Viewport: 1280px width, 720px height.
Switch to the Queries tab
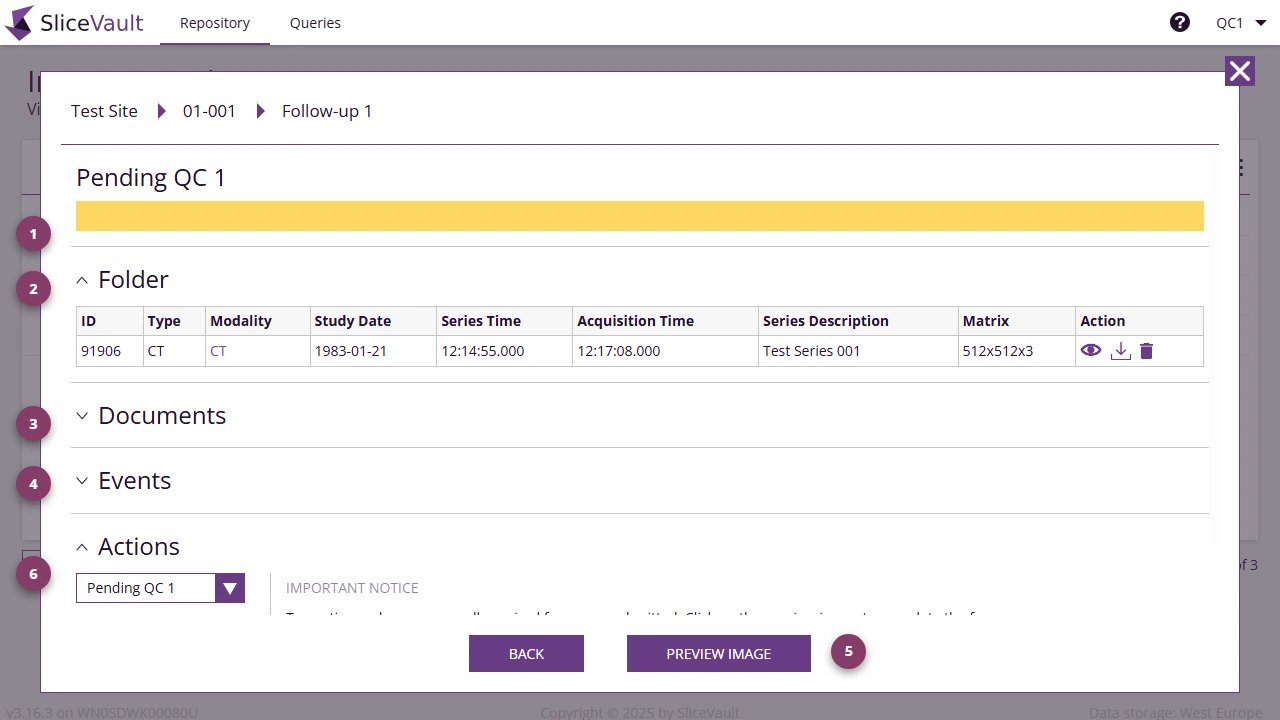click(x=315, y=22)
